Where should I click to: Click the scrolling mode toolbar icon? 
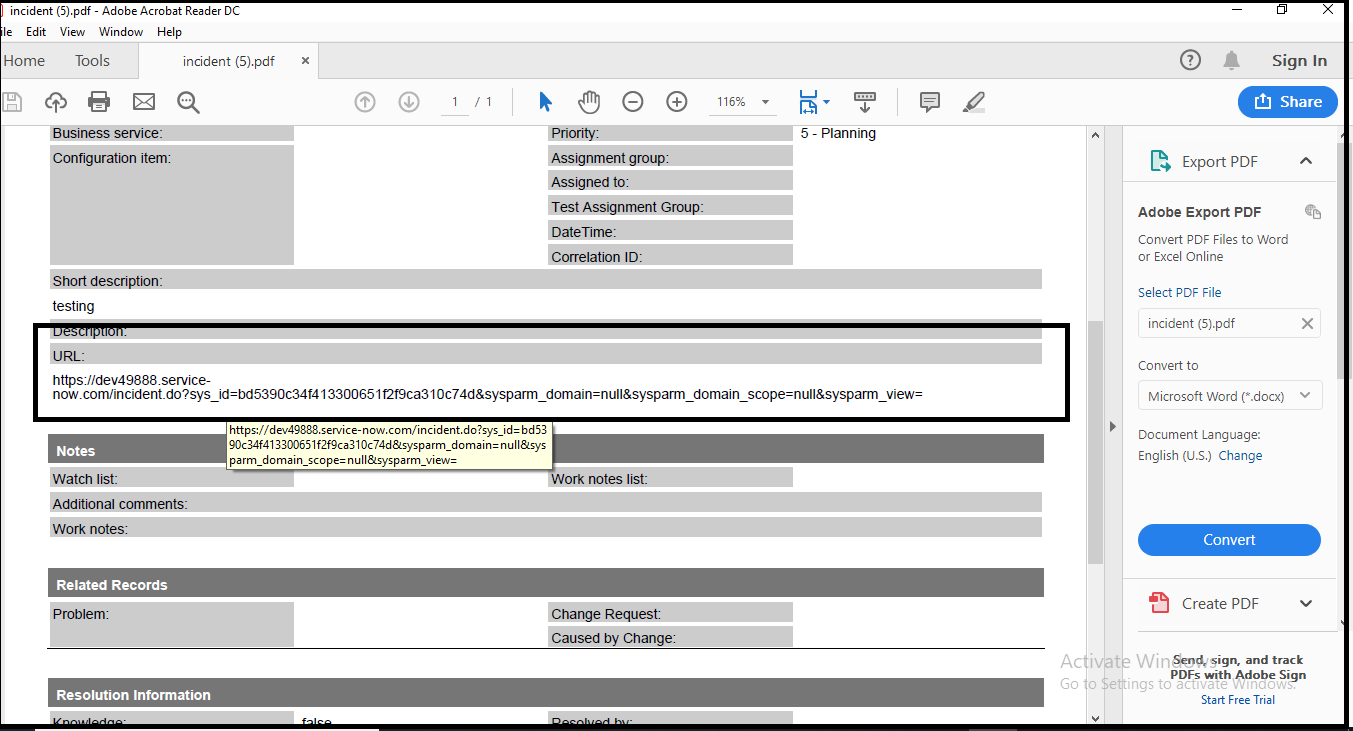click(865, 102)
